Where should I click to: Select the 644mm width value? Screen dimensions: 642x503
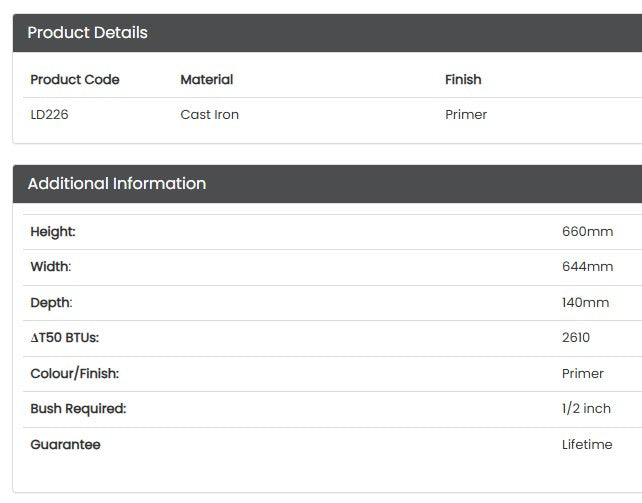(x=587, y=267)
